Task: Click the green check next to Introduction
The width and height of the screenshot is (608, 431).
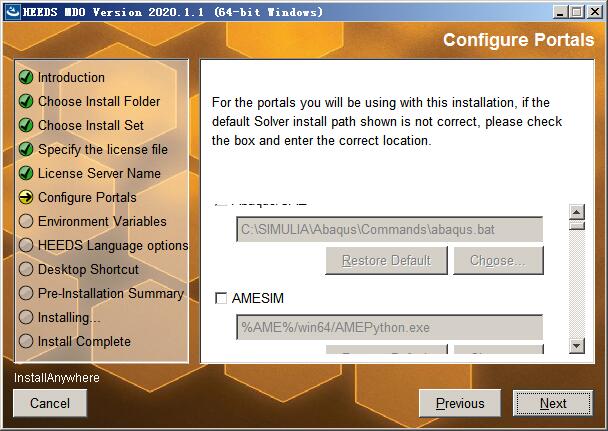Action: point(26,77)
